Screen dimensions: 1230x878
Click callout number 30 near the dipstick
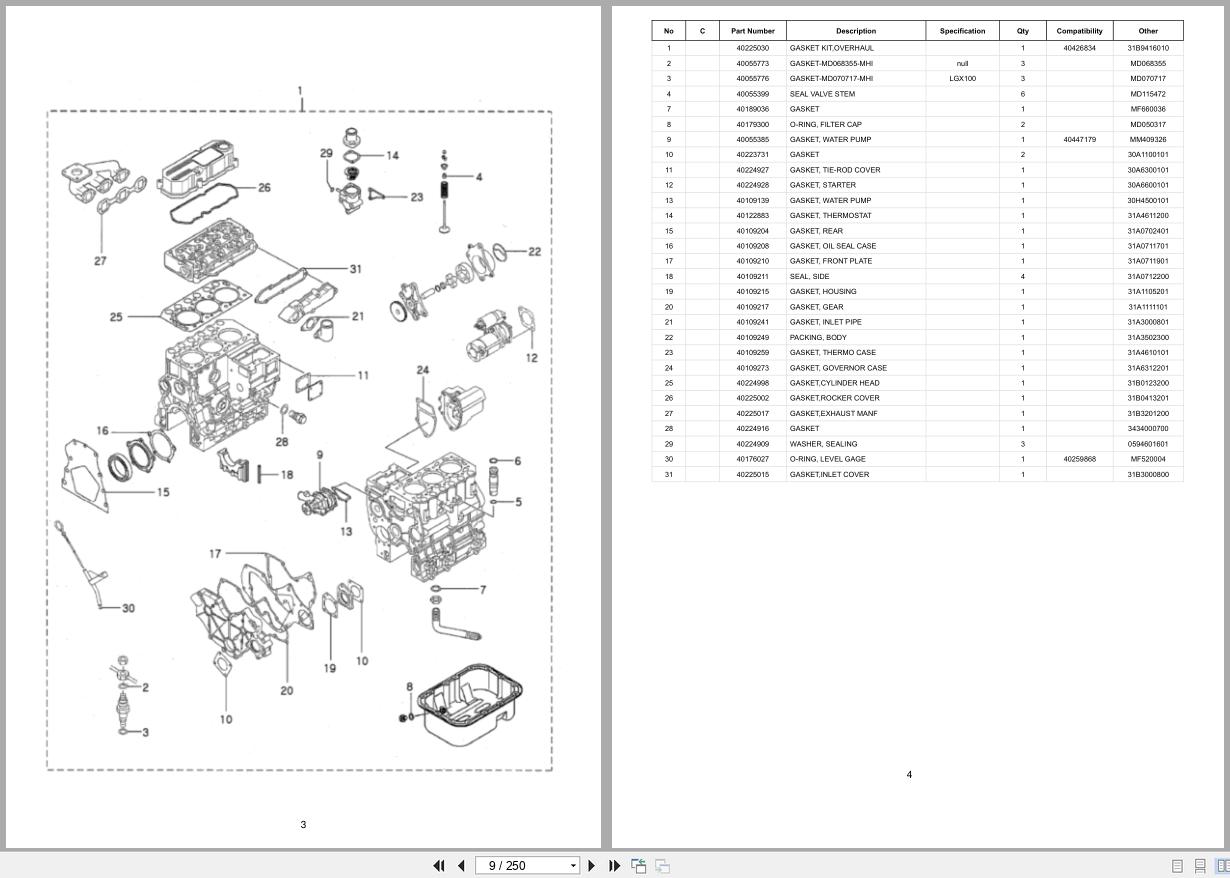click(128, 608)
